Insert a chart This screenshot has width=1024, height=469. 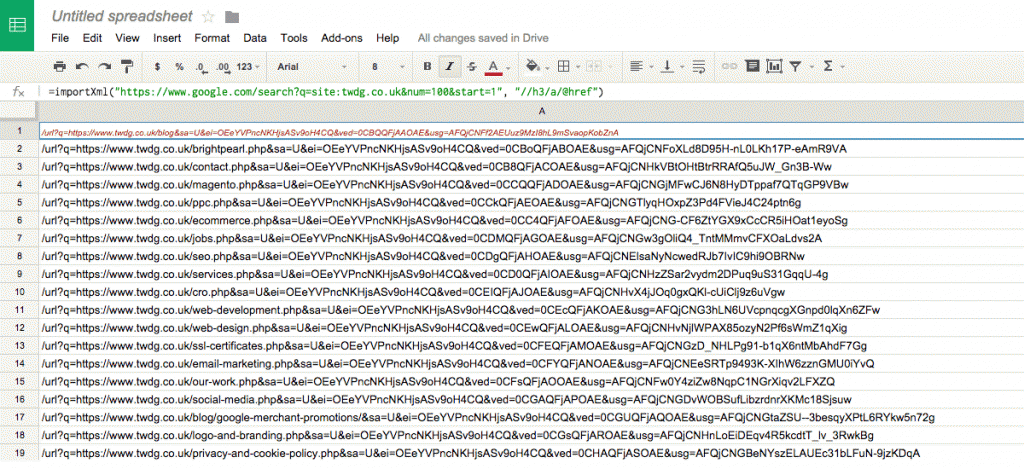point(774,67)
